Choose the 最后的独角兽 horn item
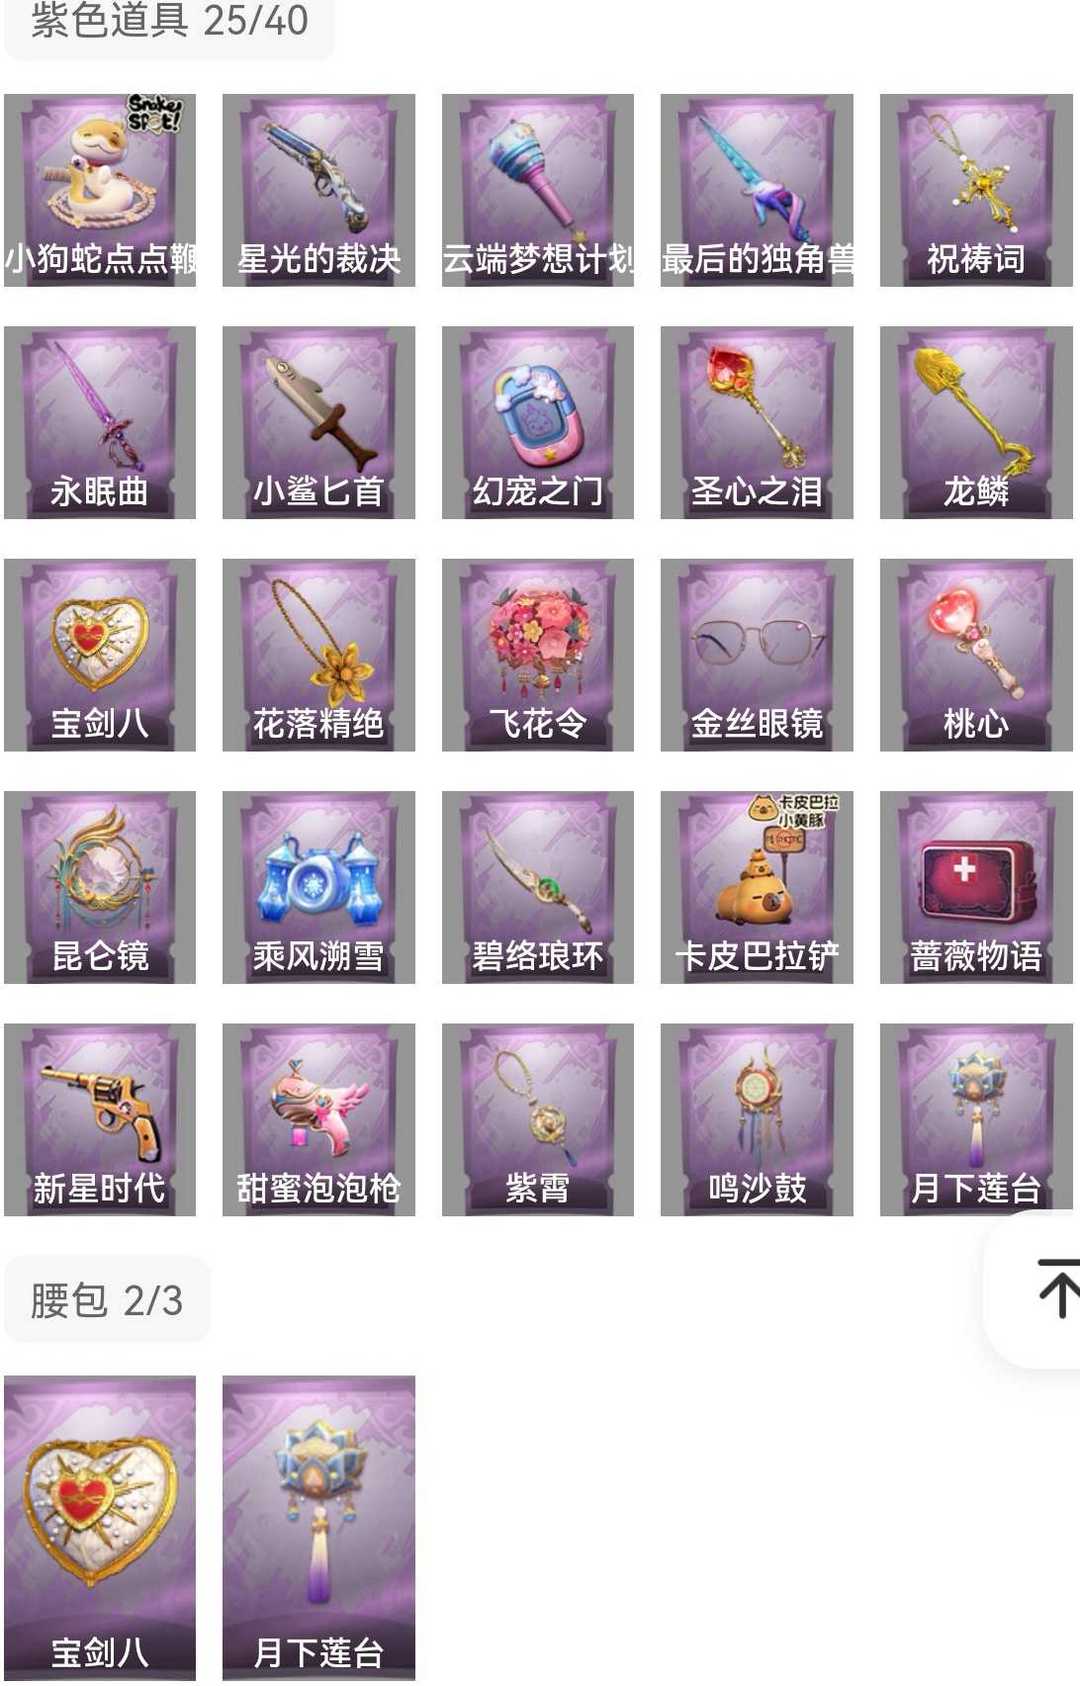Screen dimensions: 1080x1686 pyautogui.click(x=757, y=190)
